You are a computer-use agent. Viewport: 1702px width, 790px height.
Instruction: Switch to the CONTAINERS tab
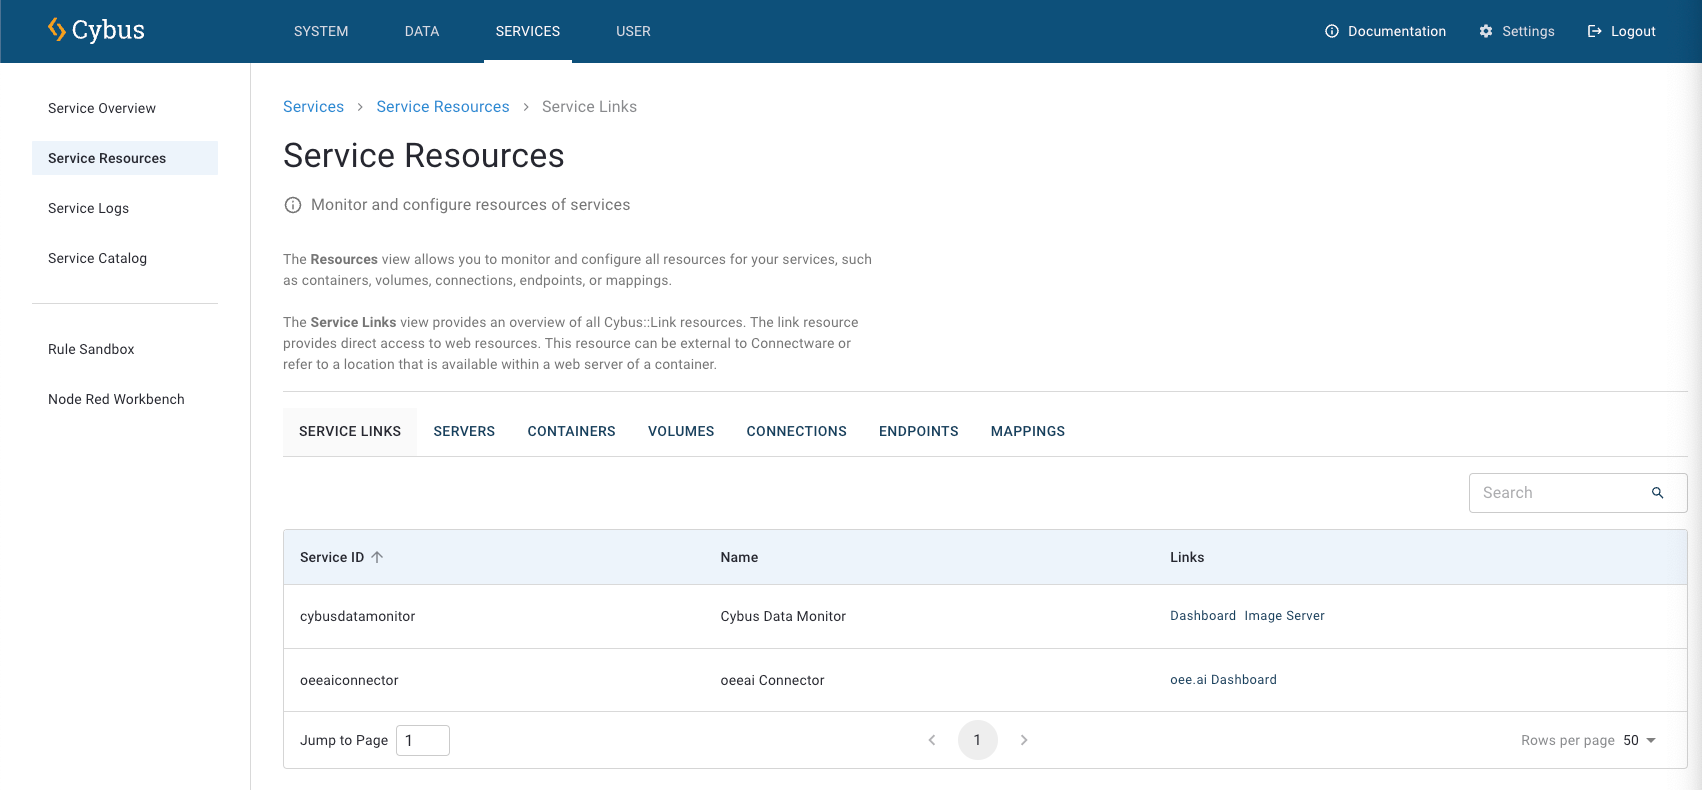pyautogui.click(x=571, y=431)
